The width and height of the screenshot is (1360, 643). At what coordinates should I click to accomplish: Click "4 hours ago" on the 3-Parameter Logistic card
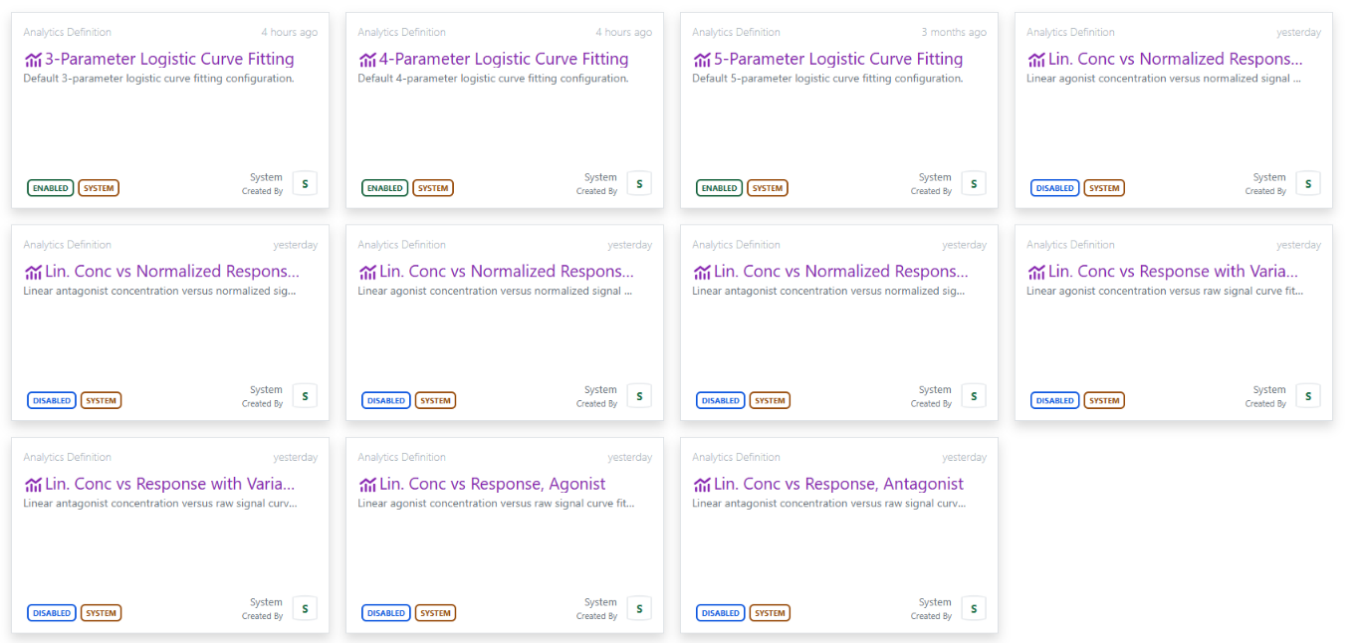pos(289,33)
